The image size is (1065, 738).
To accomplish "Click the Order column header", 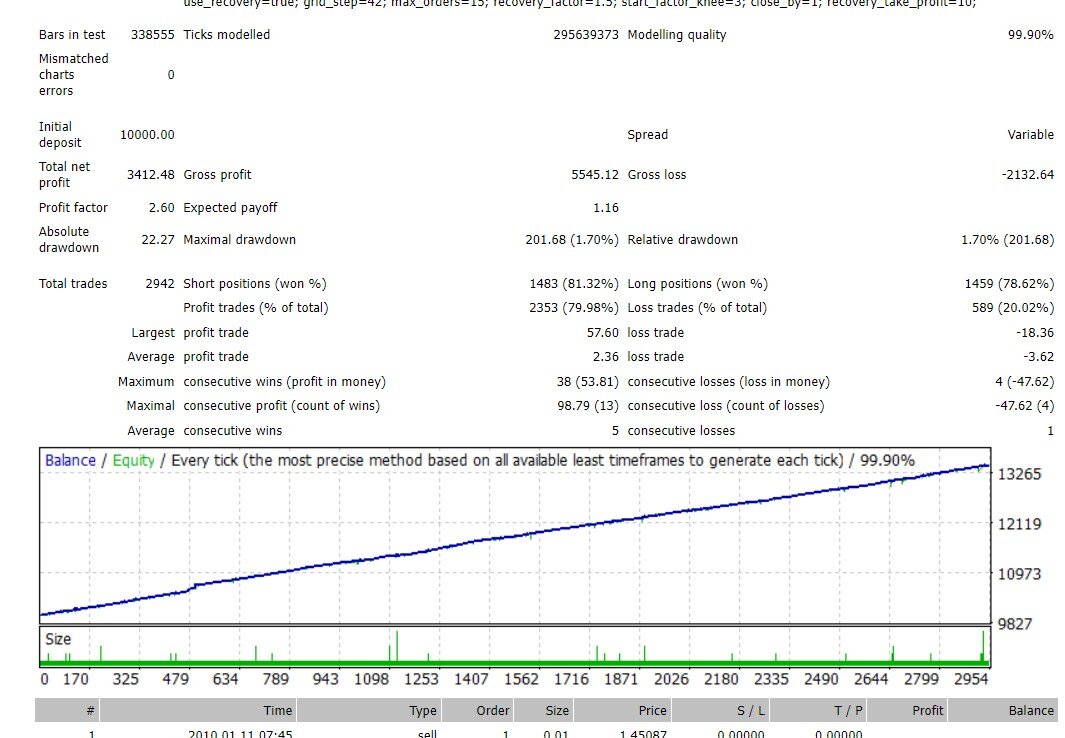I will tap(477, 710).
